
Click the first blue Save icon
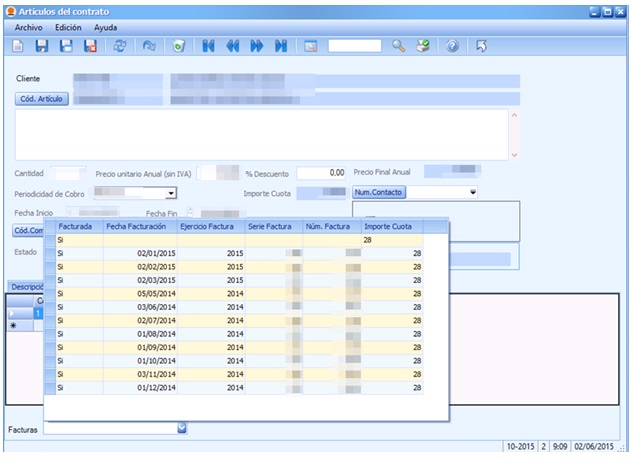click(x=42, y=46)
